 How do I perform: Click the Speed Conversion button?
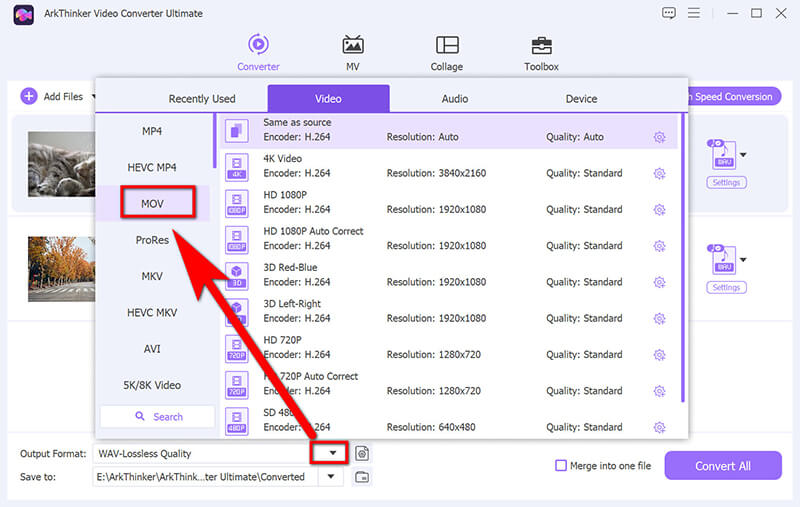click(734, 96)
